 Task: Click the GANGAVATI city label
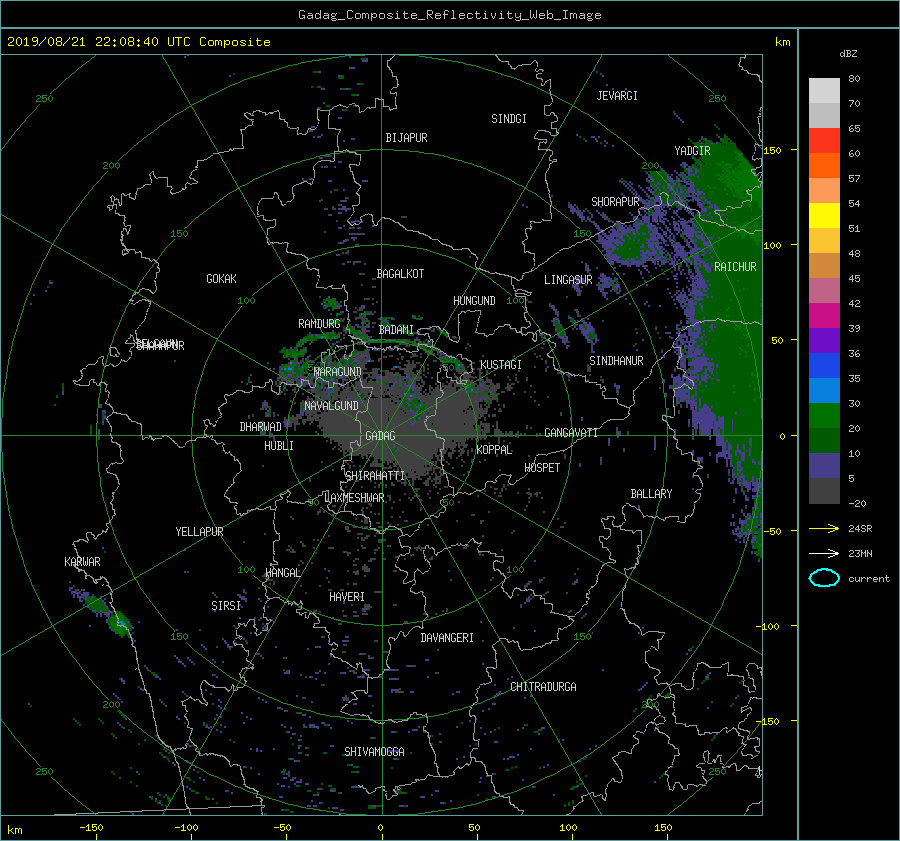[x=571, y=433]
